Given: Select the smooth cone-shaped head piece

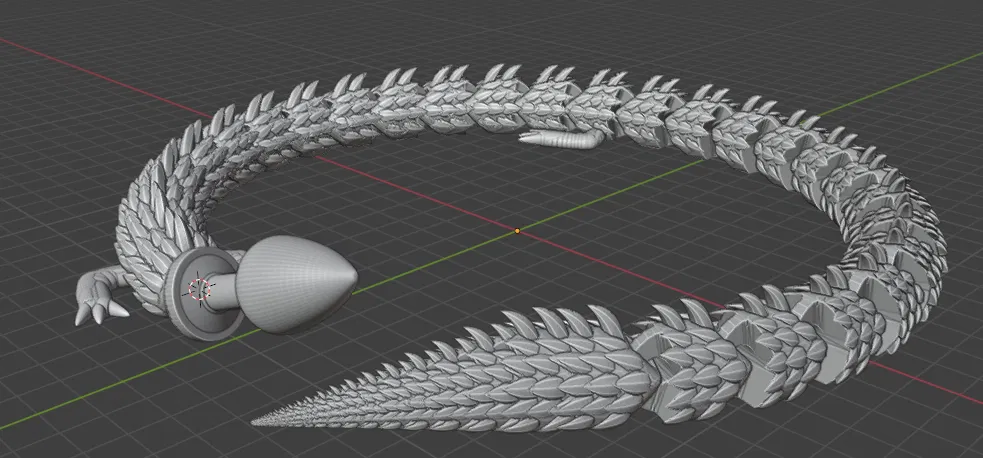Looking at the screenshot, I should pos(296,284).
